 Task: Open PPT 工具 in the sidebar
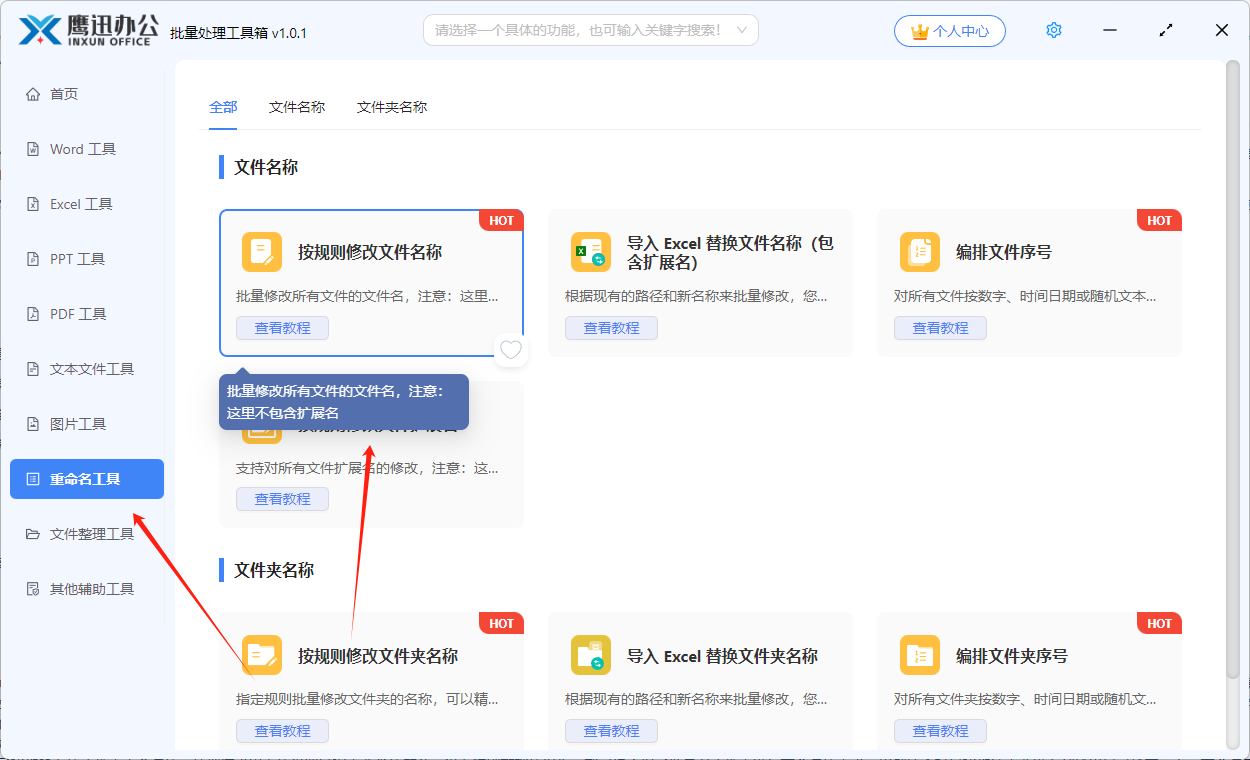pyautogui.click(x=87, y=259)
